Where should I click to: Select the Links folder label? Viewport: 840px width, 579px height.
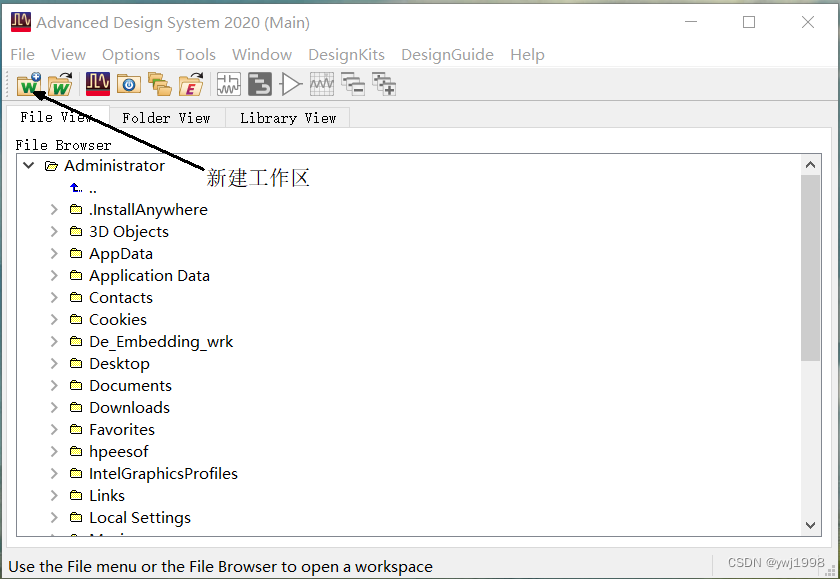tap(107, 495)
